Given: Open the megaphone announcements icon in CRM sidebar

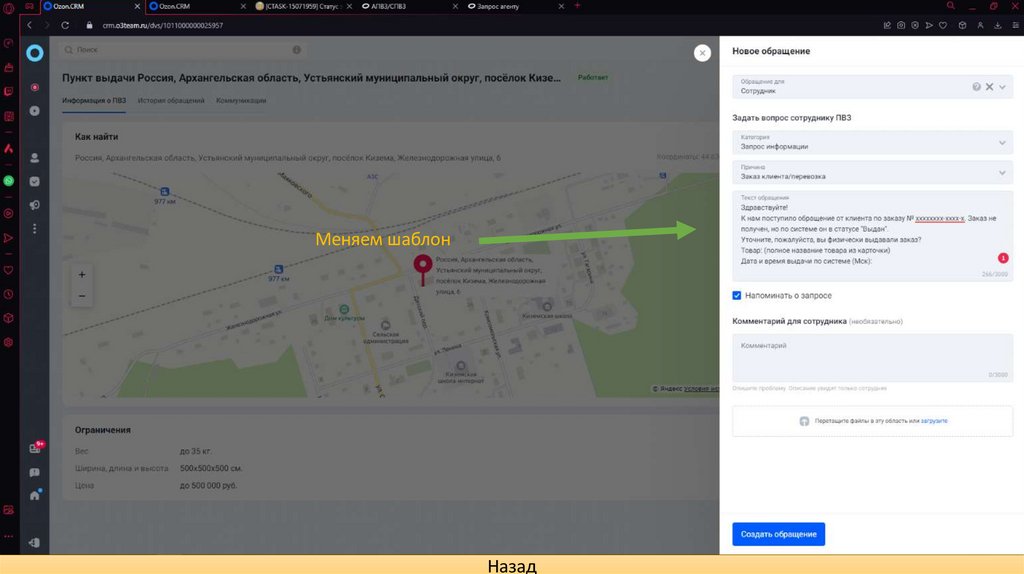Looking at the screenshot, I should 35,205.
